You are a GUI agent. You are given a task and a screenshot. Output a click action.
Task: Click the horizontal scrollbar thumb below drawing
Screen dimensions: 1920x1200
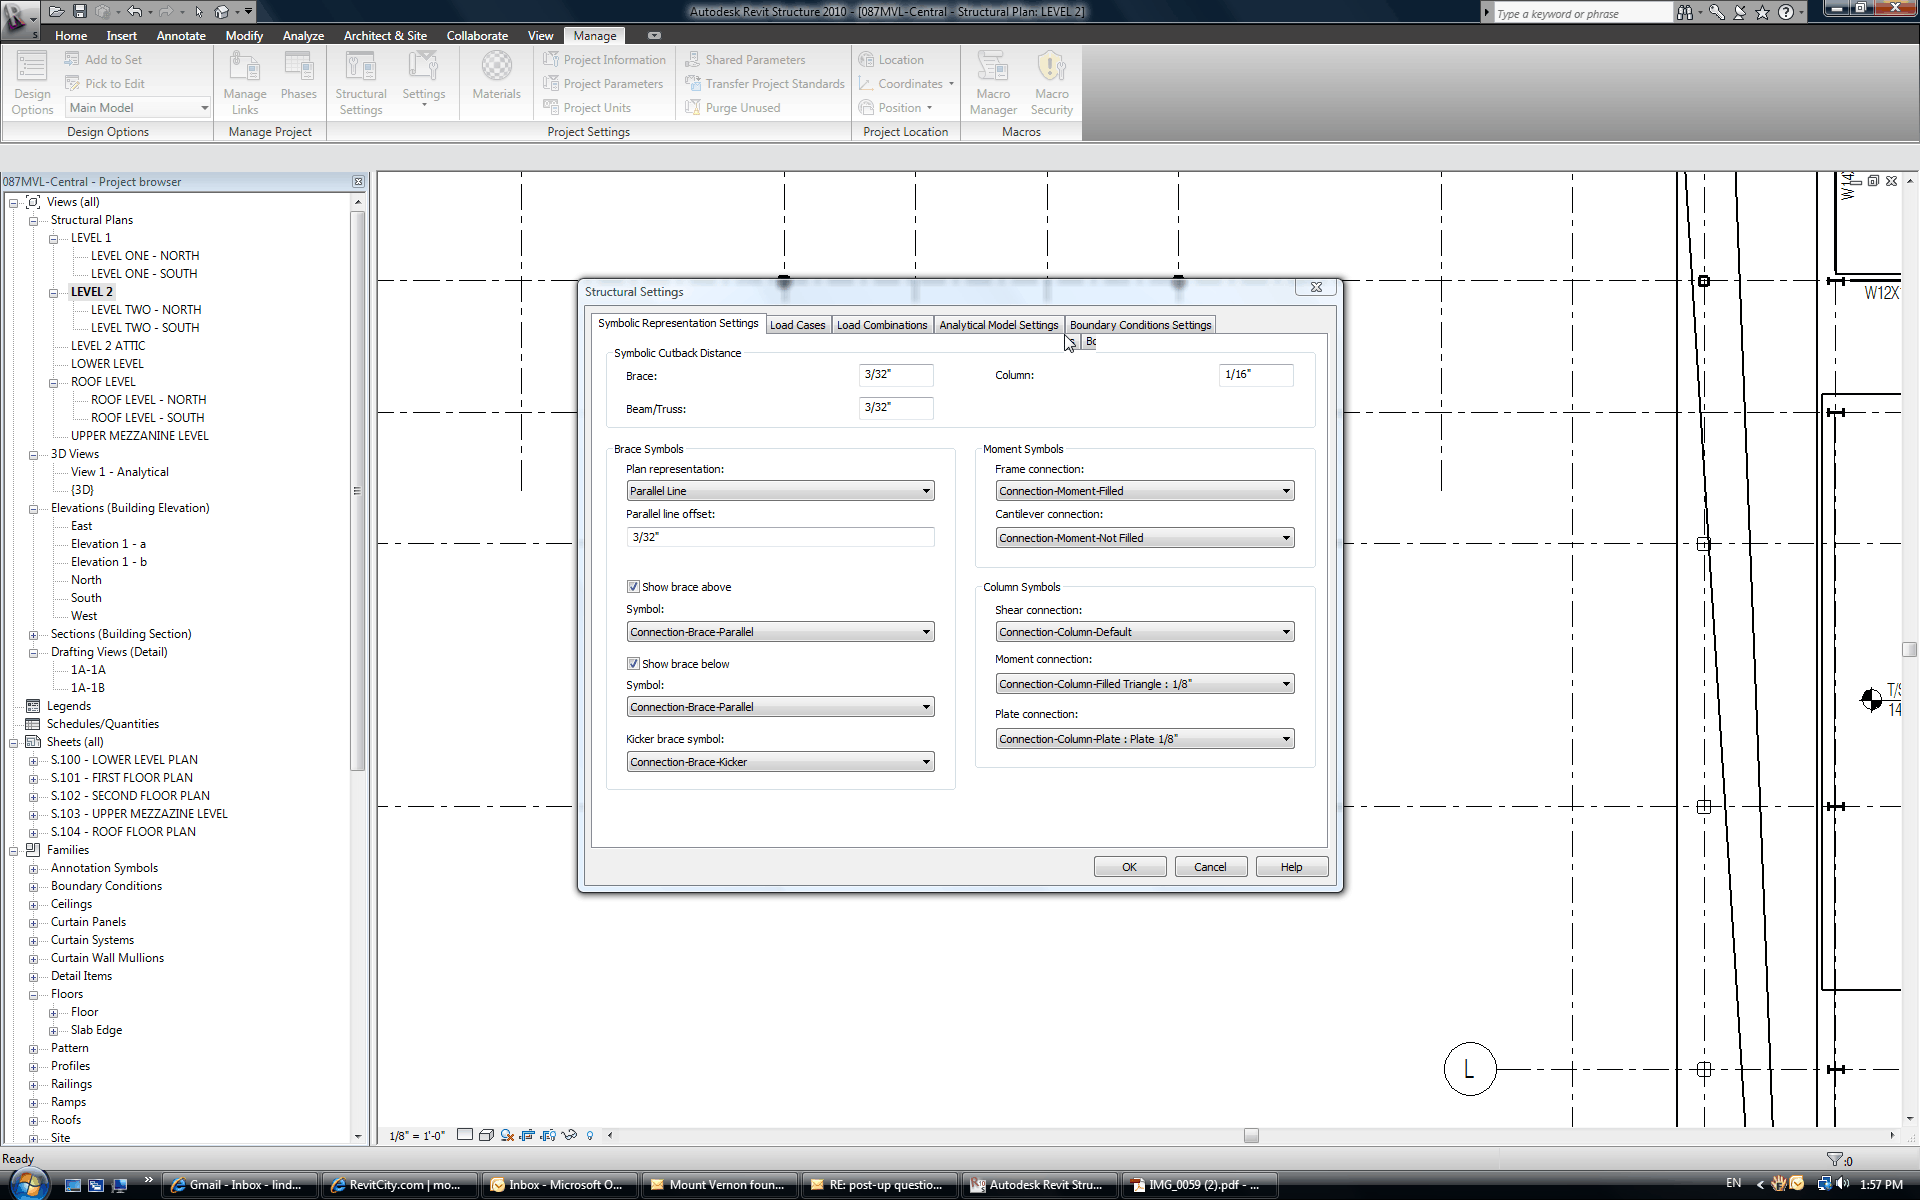(x=1251, y=1135)
